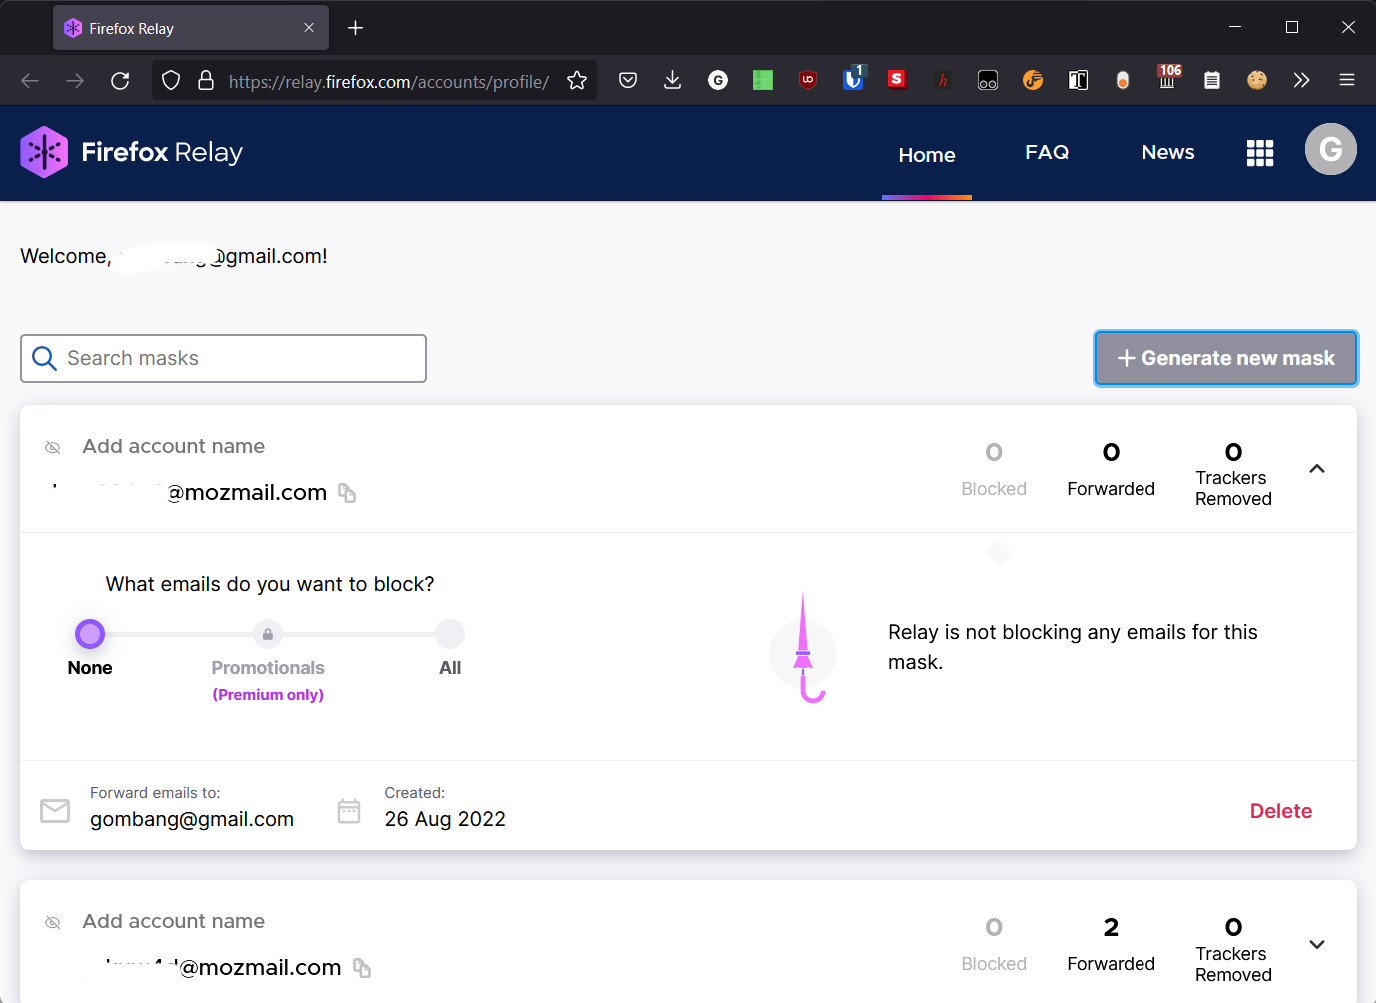Open a new browser tab

(x=355, y=28)
